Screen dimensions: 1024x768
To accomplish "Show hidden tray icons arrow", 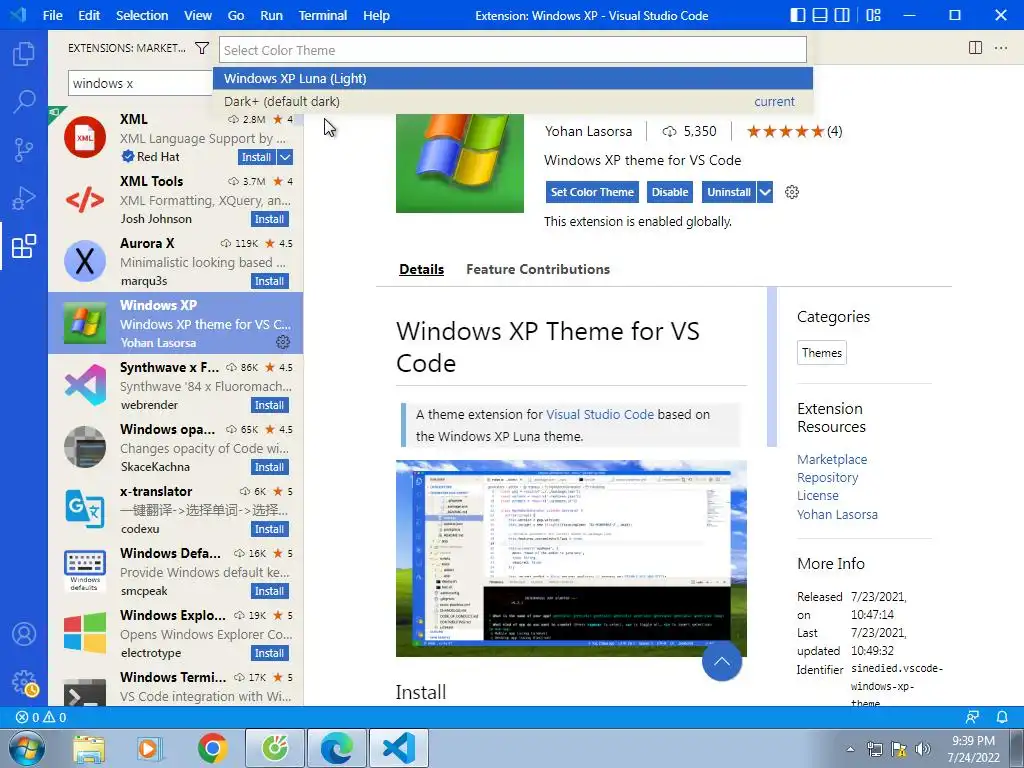I will pos(850,749).
